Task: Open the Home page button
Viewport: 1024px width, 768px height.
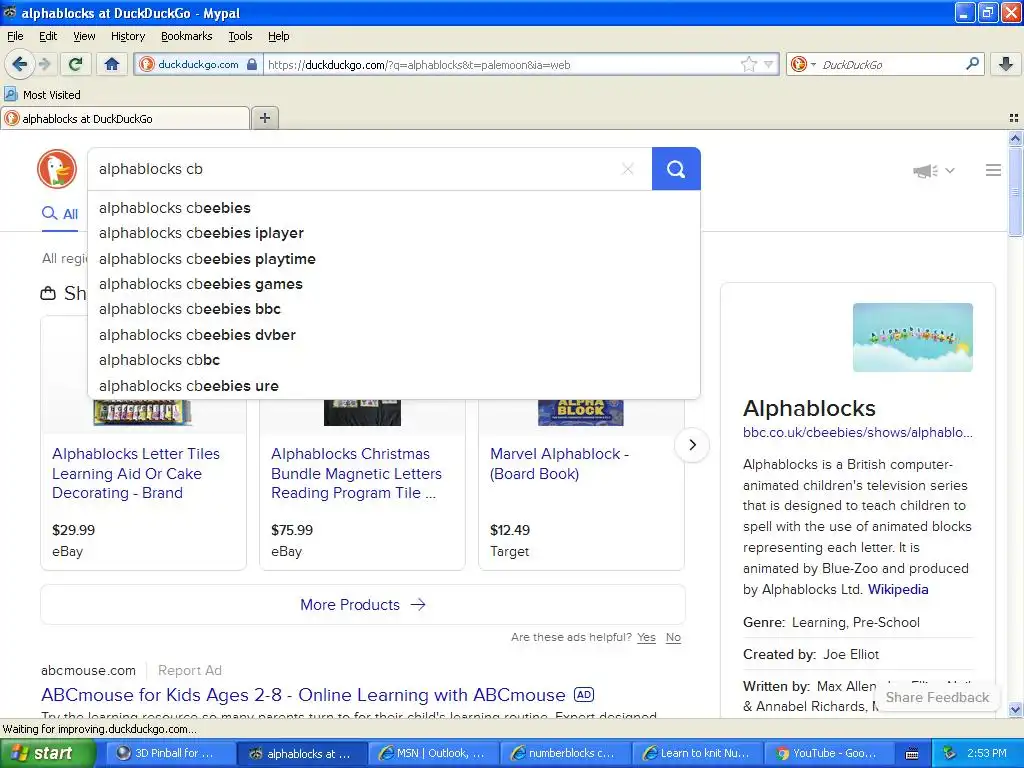Action: pyautogui.click(x=112, y=64)
